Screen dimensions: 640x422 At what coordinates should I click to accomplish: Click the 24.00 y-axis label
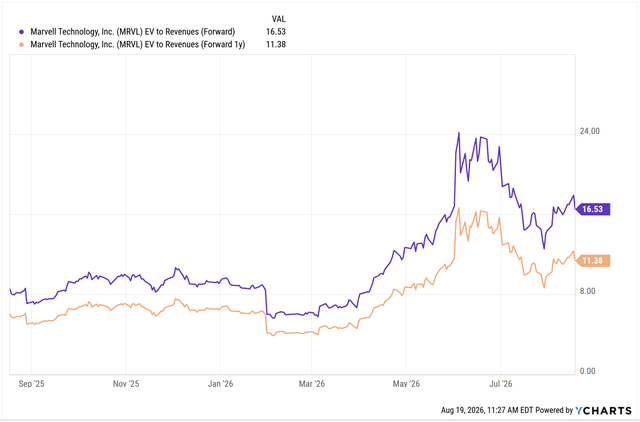point(590,131)
